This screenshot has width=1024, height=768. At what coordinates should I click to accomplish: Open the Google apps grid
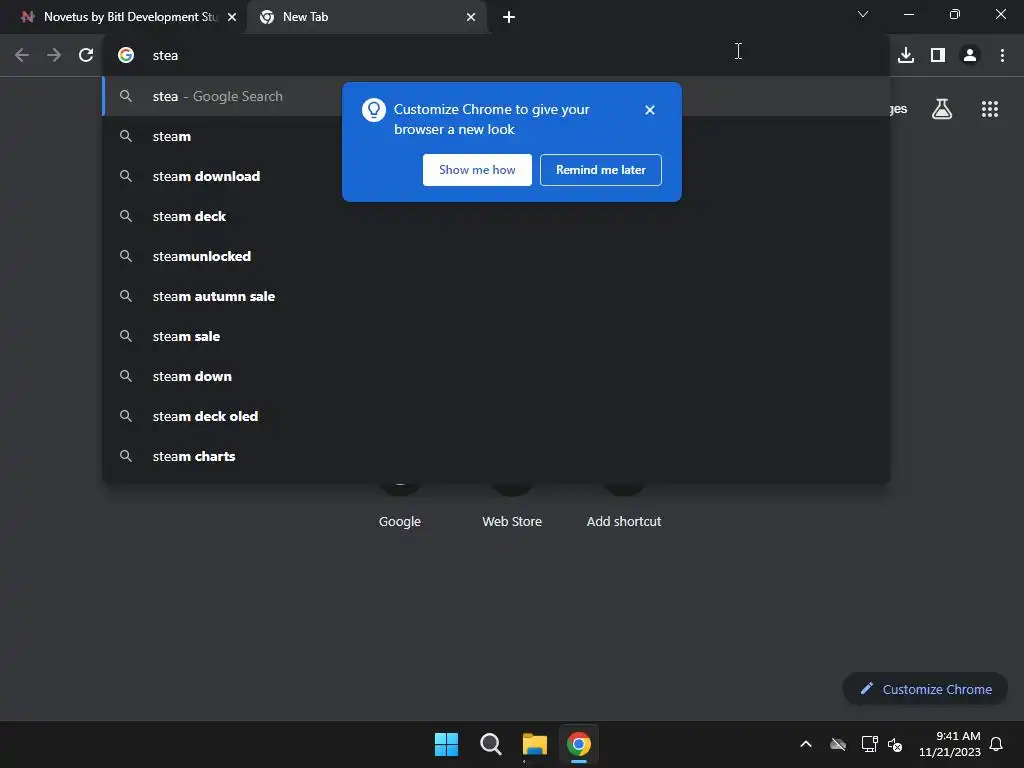(x=990, y=109)
